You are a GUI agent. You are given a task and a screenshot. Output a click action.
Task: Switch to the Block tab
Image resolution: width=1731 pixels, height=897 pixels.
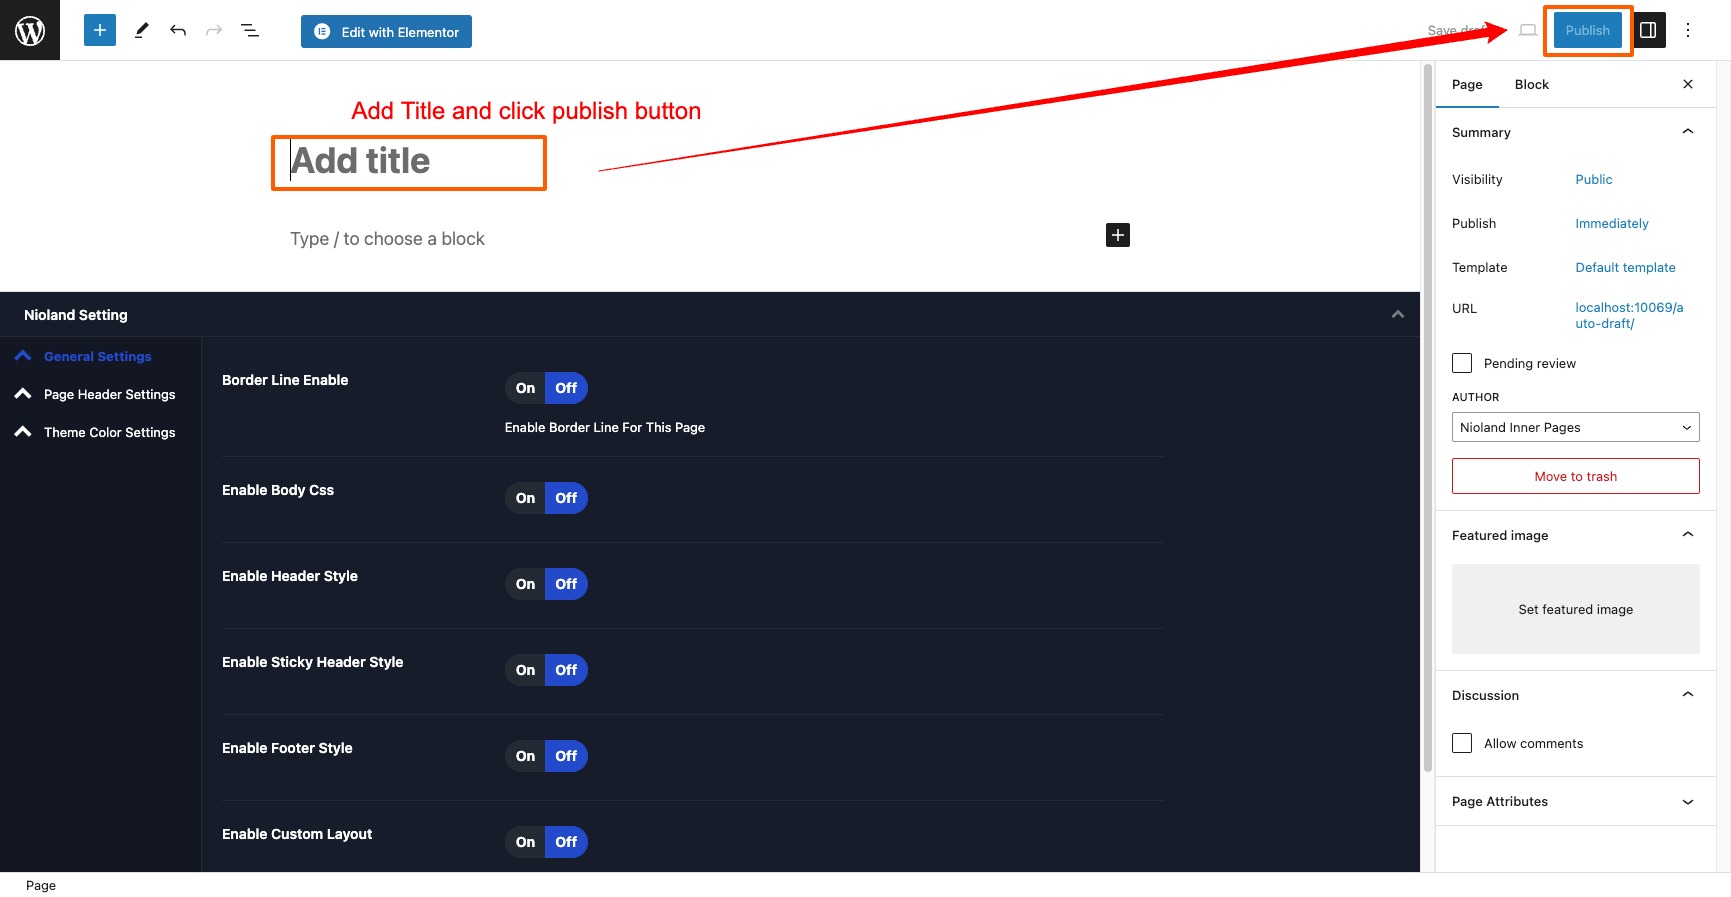[x=1531, y=85]
